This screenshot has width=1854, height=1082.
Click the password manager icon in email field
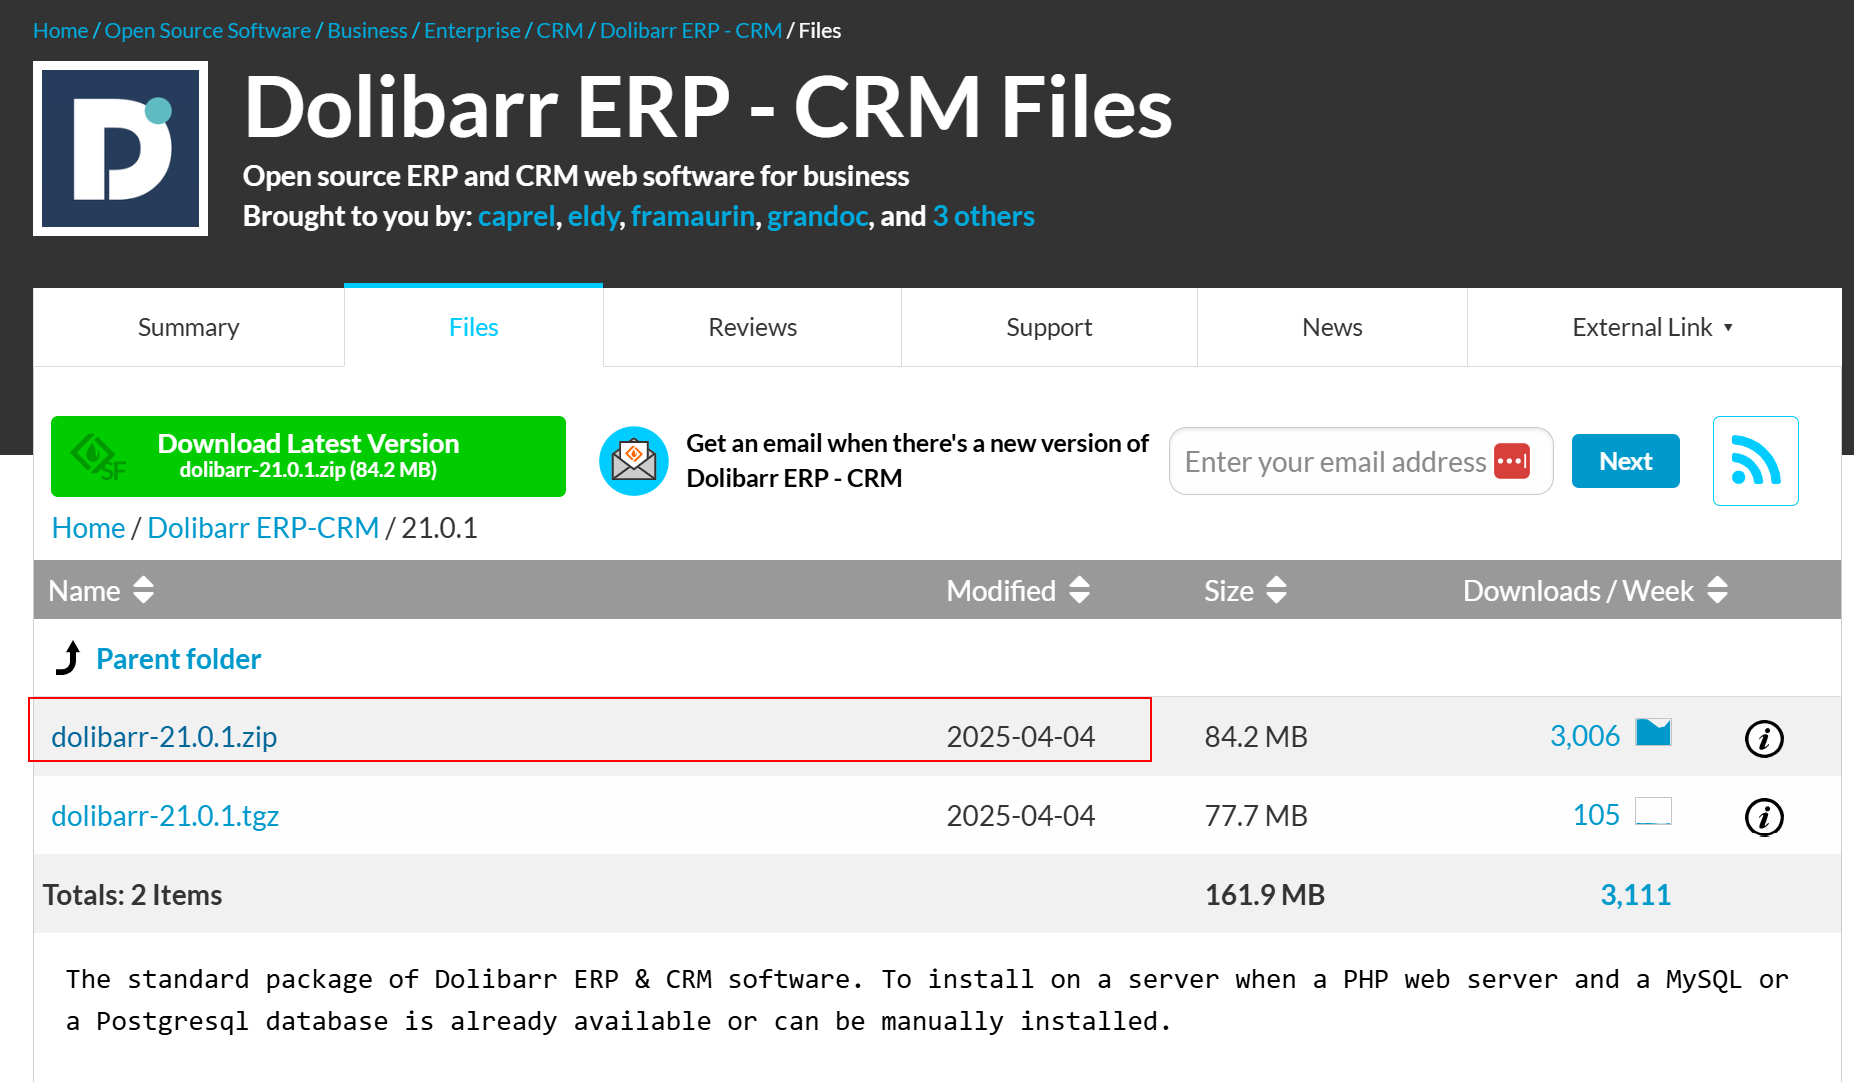pos(1512,461)
